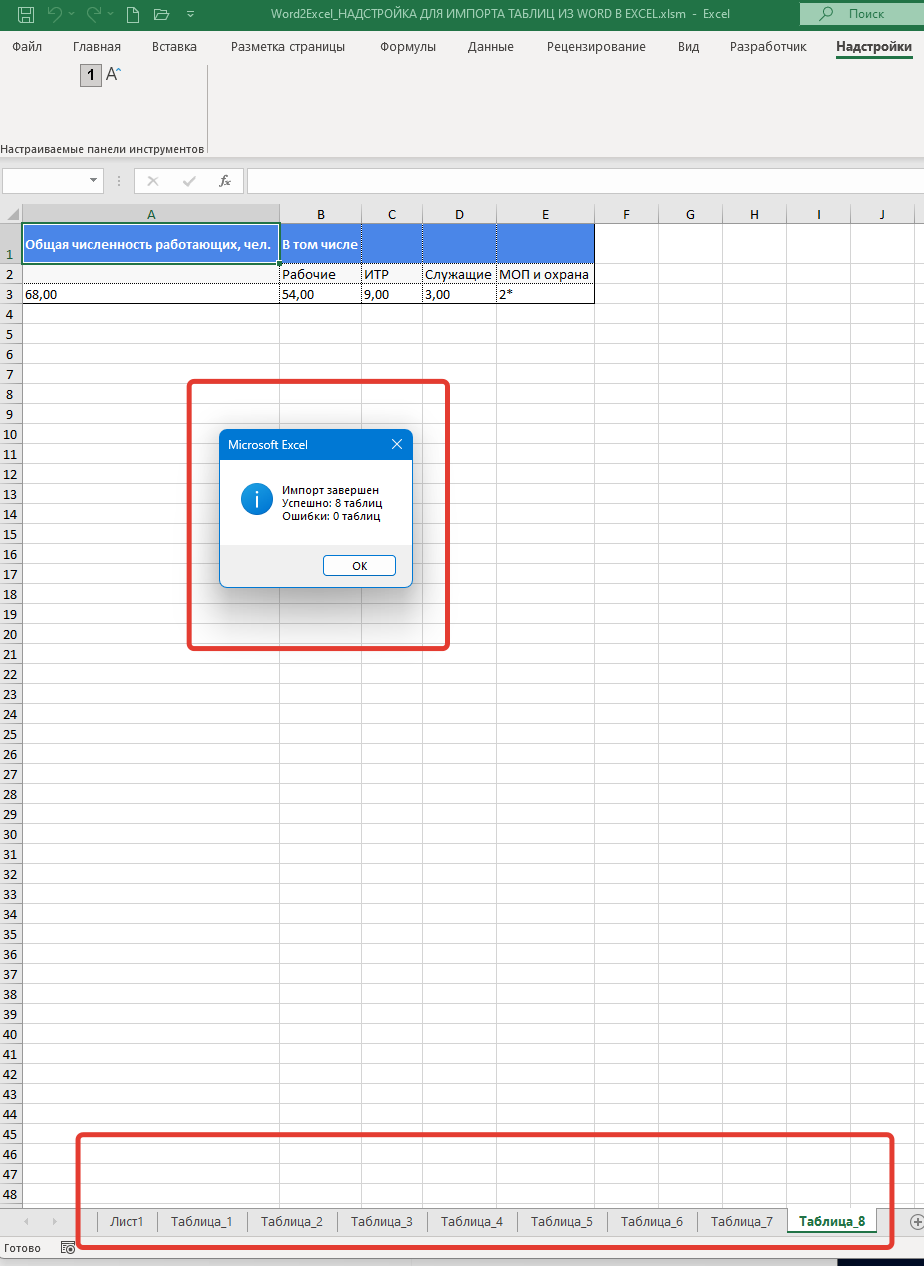Screen dimensions: 924x1266
Task: Open the Файл menu
Action: click(27, 47)
